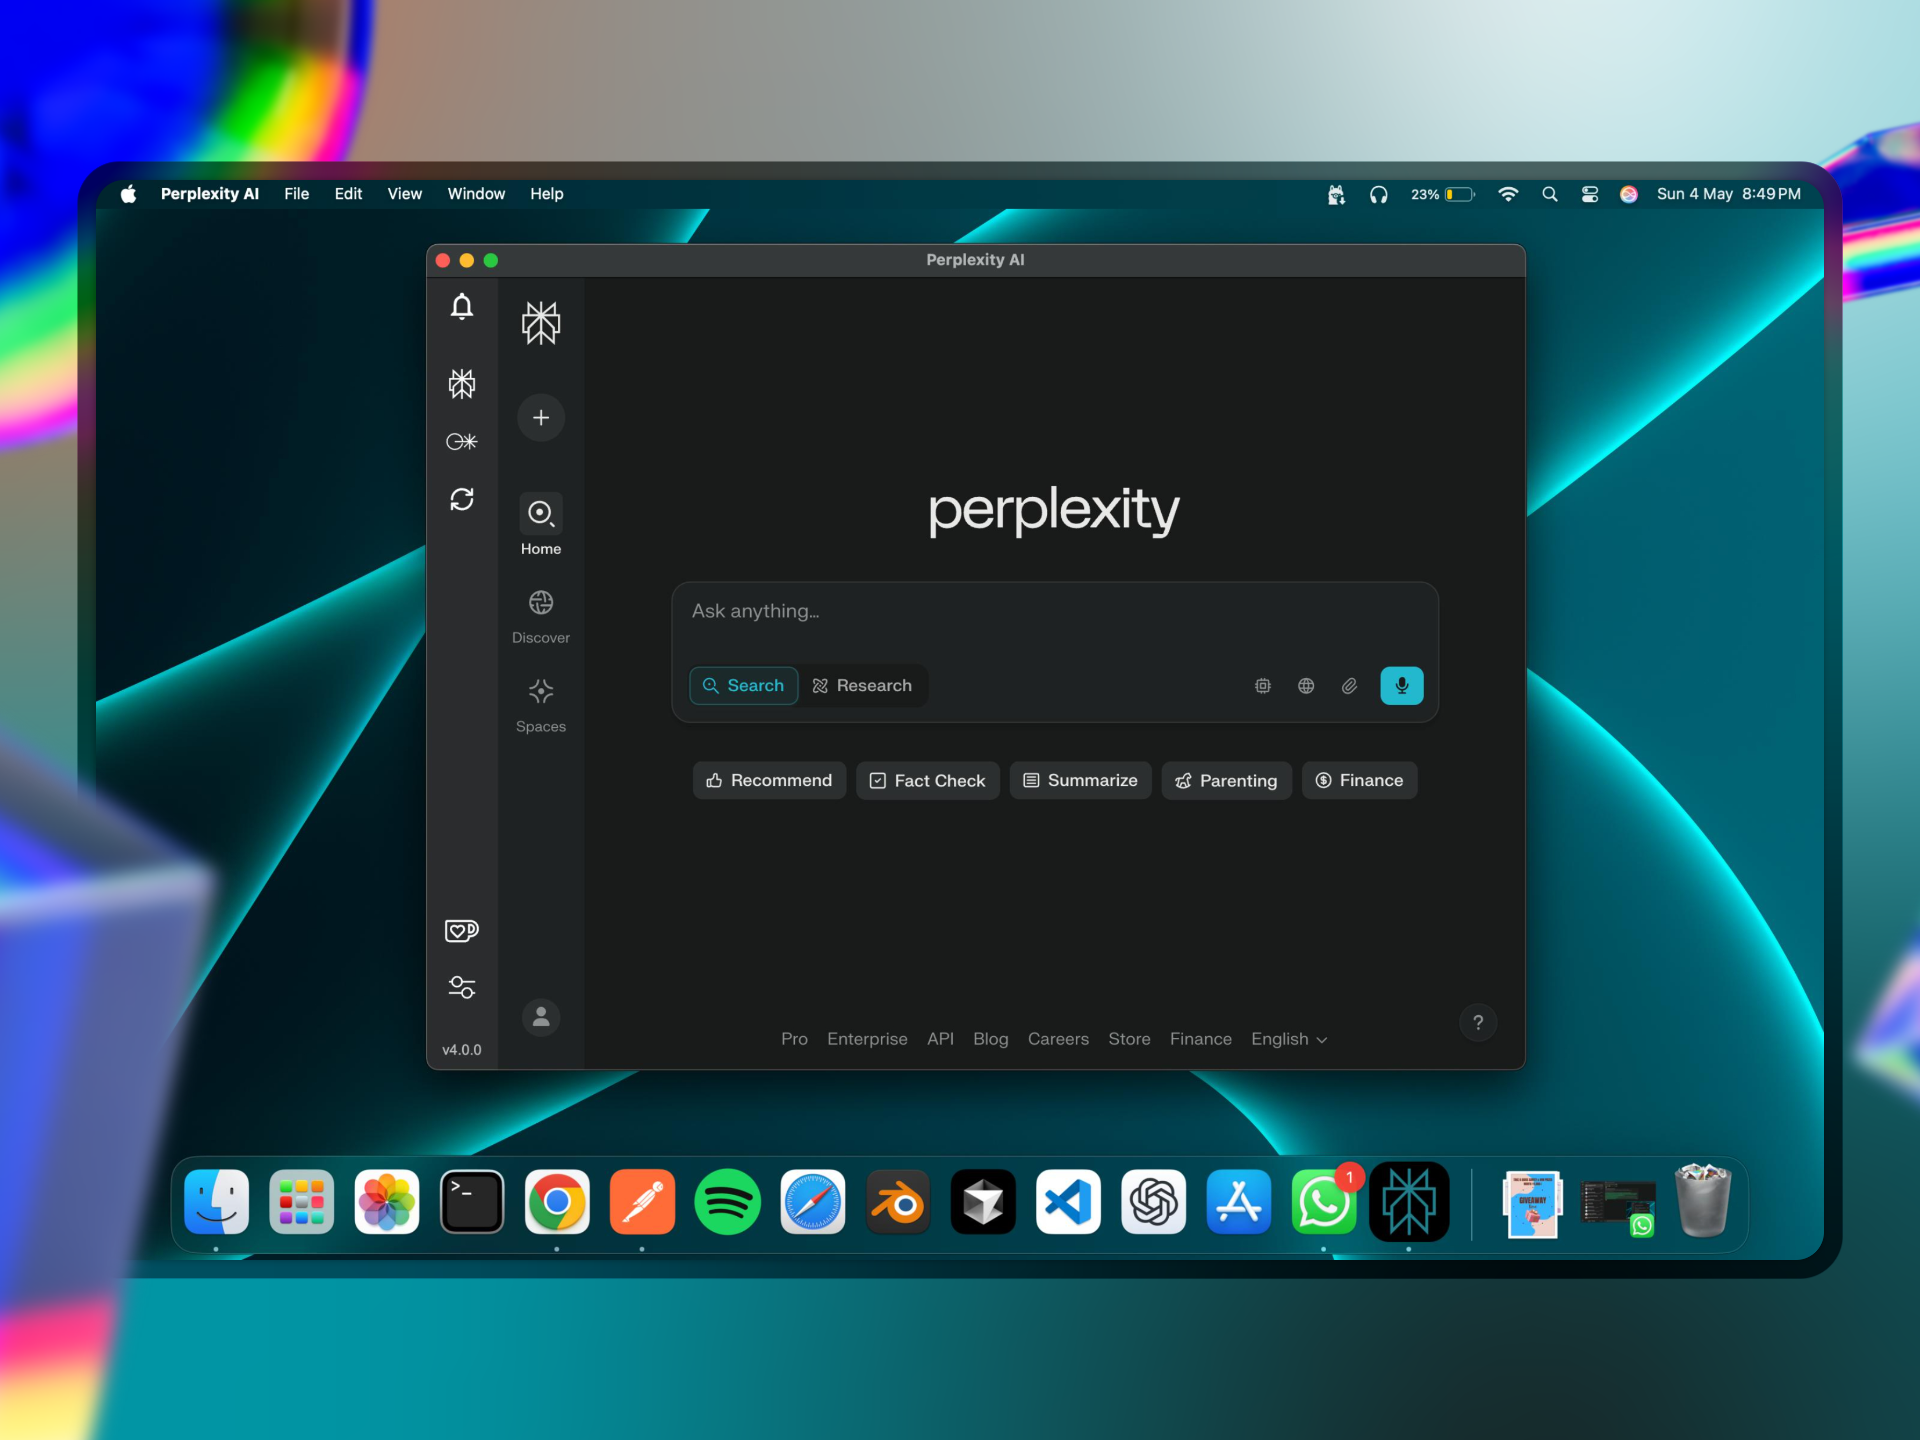Click the donate heart cup icon
This screenshot has width=1920, height=1440.
click(461, 930)
